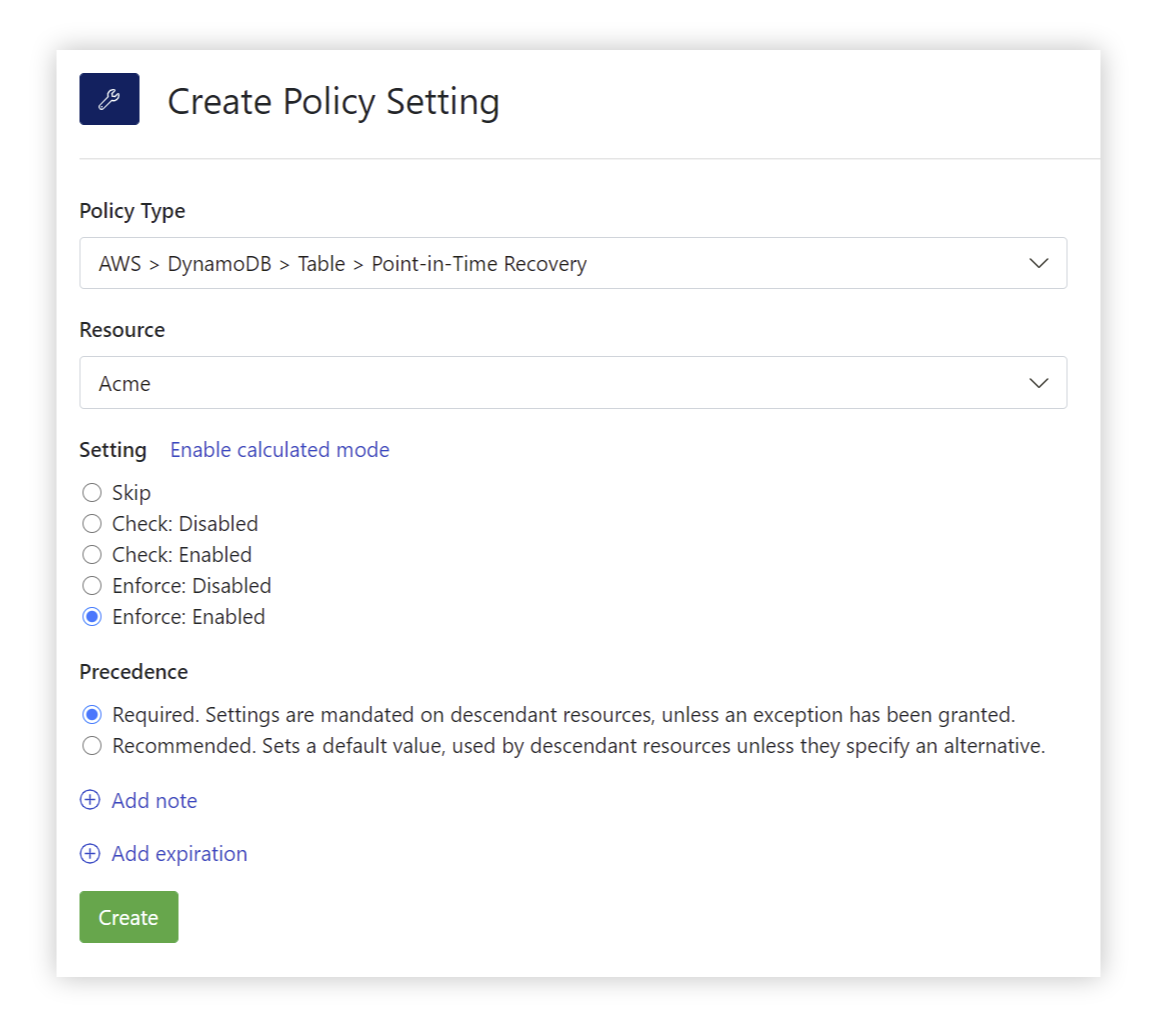This screenshot has height=1027, width=1157.
Task: Click the plus icon beside Add expiration
Action: click(90, 853)
